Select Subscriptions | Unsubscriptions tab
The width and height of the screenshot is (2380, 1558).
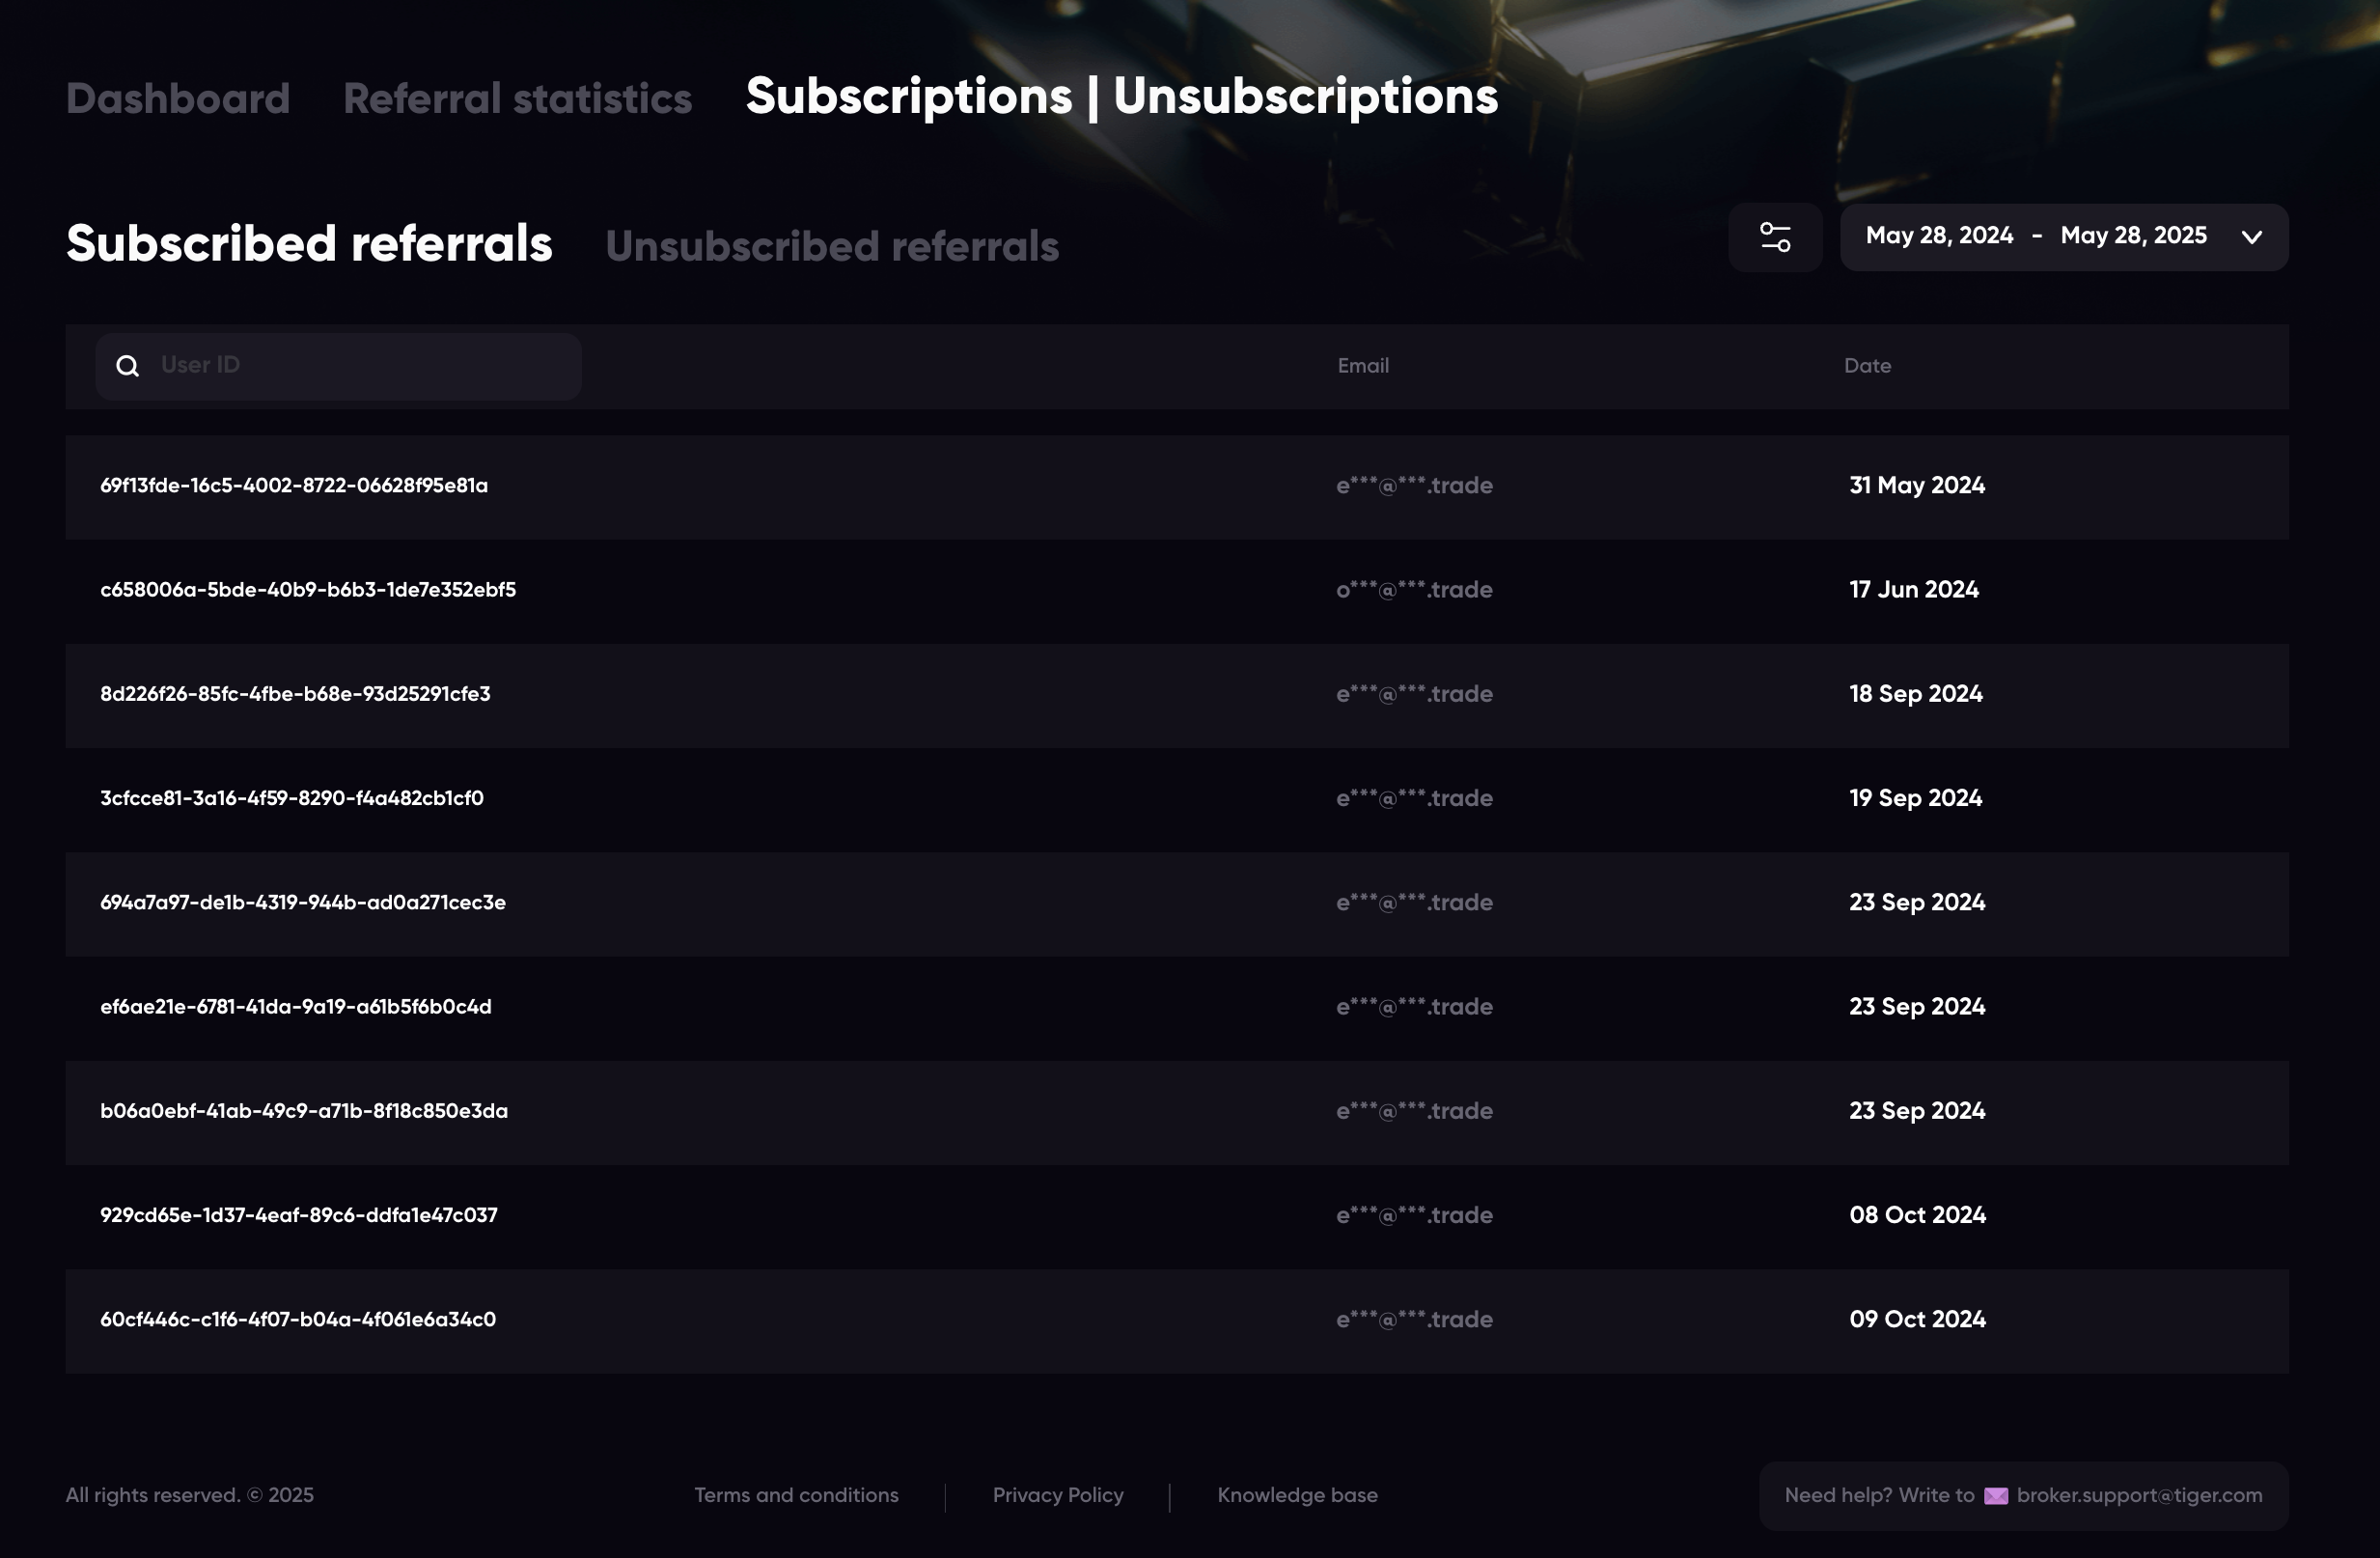point(1121,97)
